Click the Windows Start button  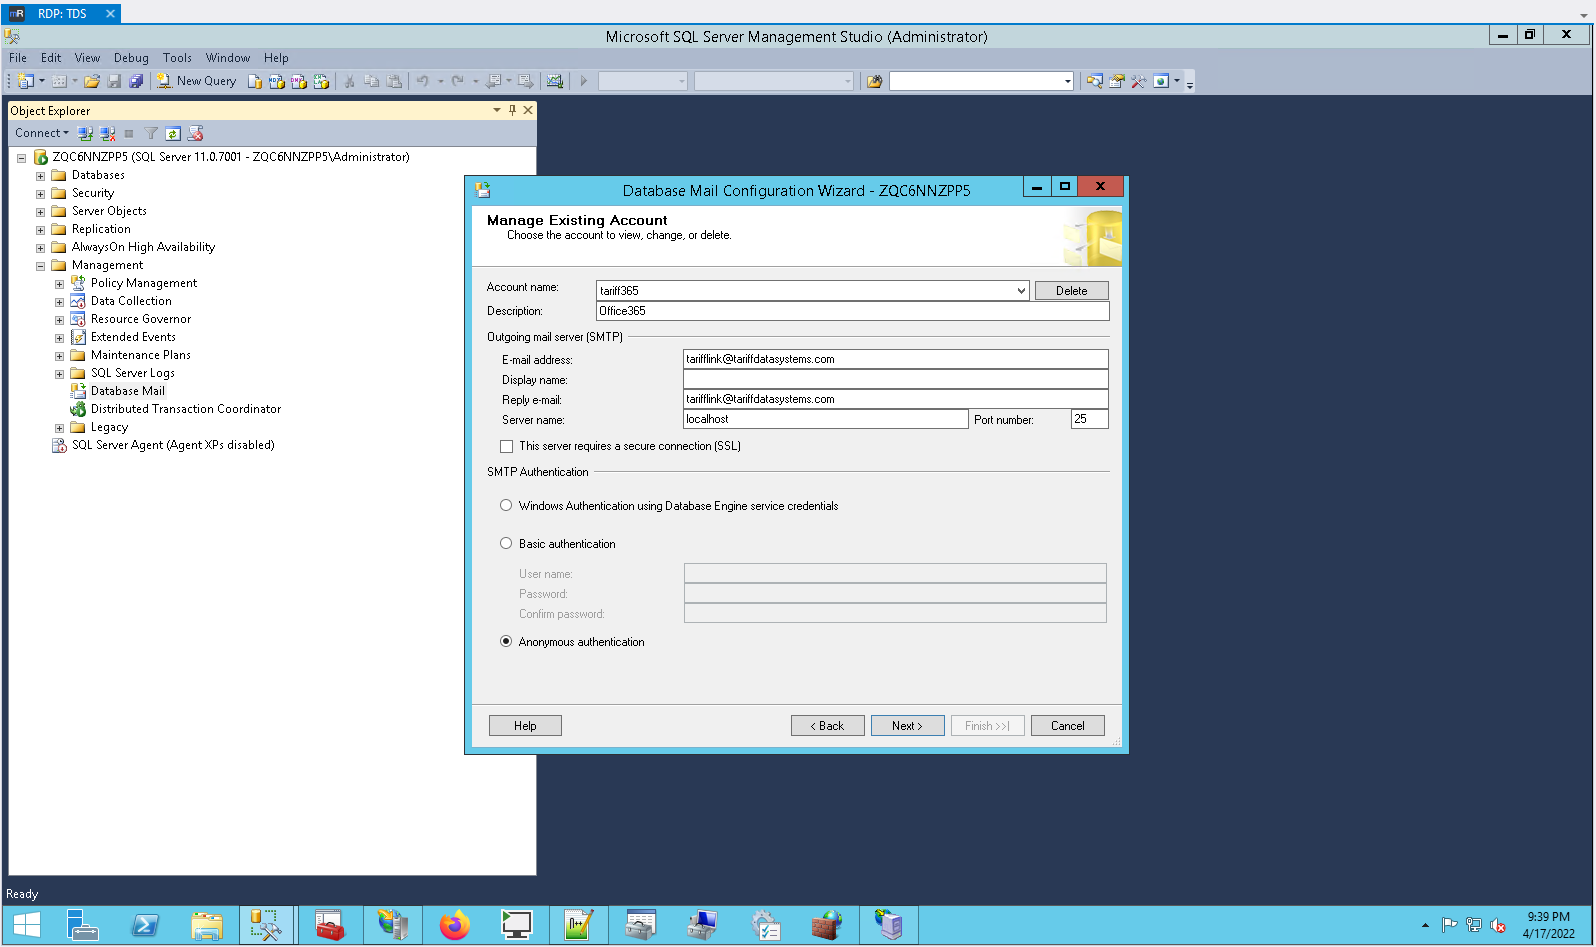27,925
